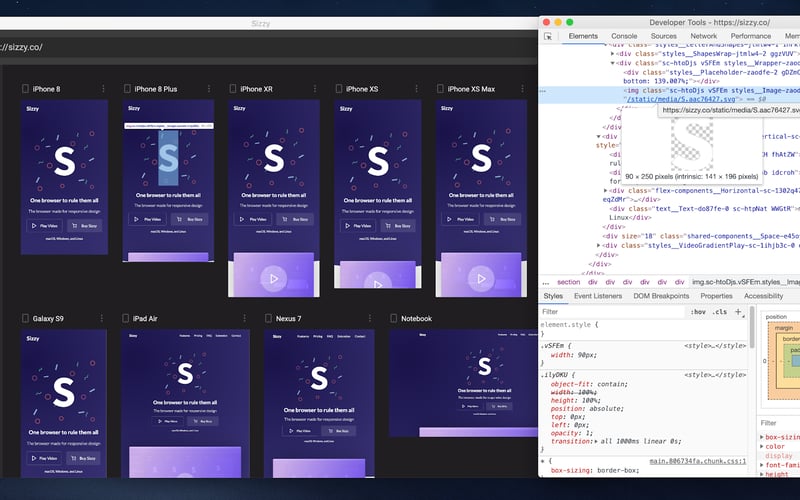Toggle the .cls element classes panel
This screenshot has width=800, height=500.
coord(720,312)
